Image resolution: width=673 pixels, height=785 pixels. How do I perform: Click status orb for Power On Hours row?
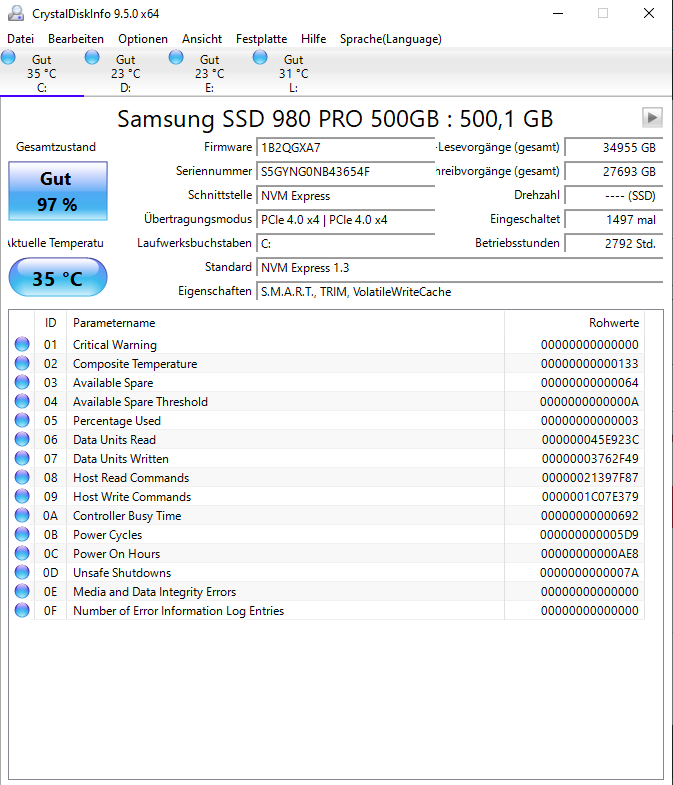pos(22,553)
